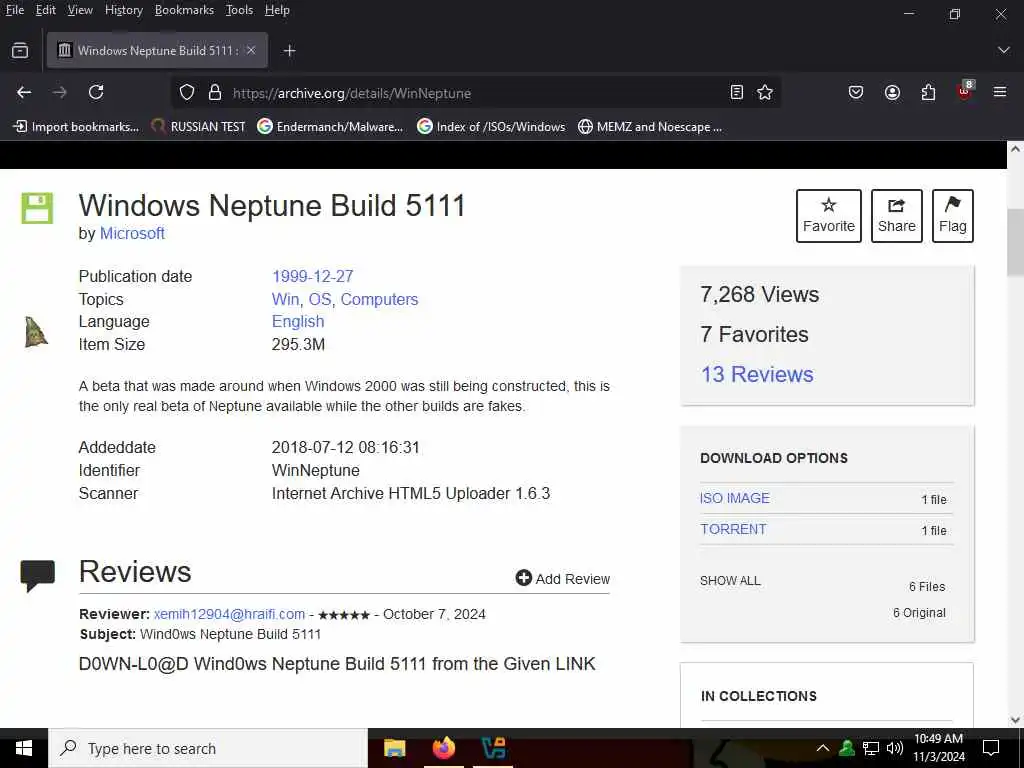Show hidden system tray icons
The image size is (1024, 768).
(823, 748)
